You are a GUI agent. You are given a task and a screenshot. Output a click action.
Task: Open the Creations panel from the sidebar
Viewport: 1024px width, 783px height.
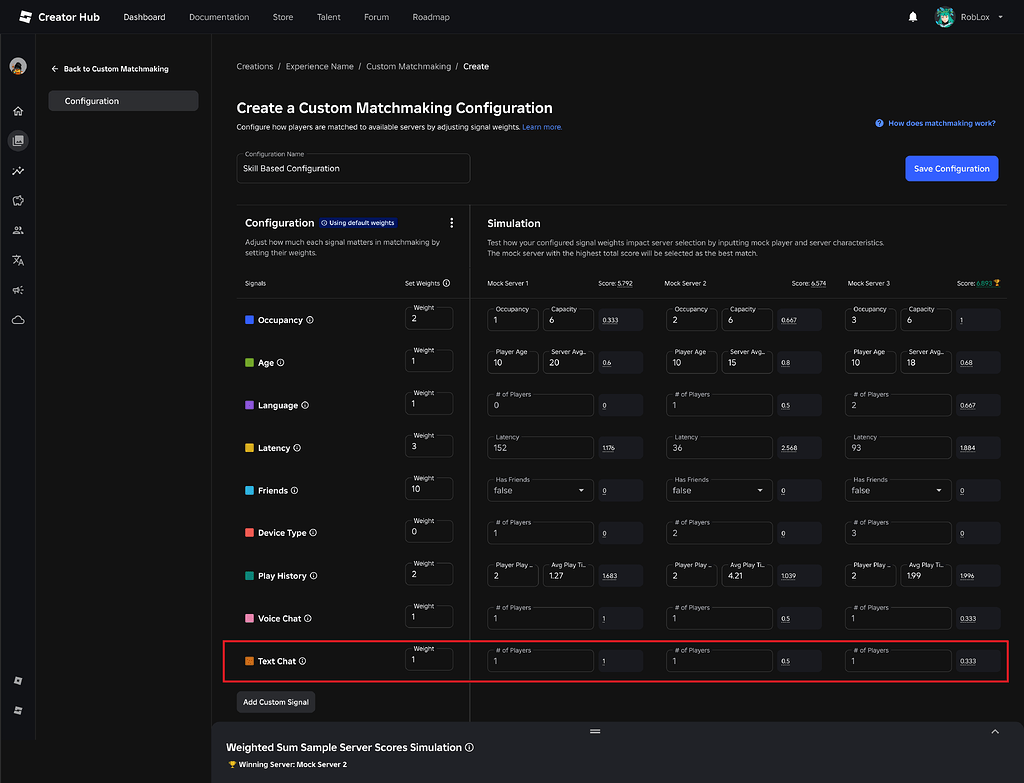pyautogui.click(x=17, y=140)
